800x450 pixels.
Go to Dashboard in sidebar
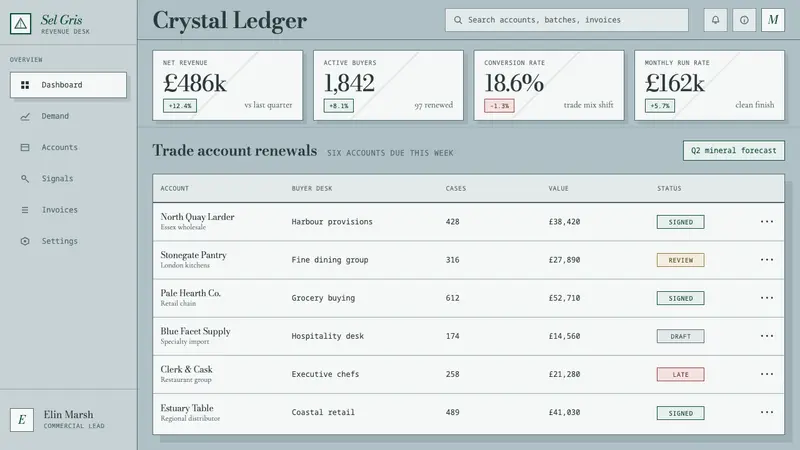pos(68,85)
